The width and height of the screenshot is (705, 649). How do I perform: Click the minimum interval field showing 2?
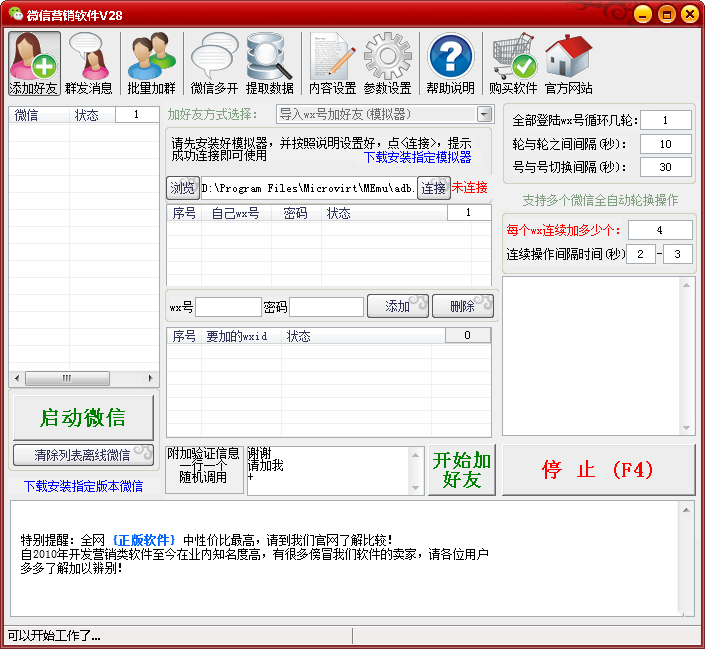[641, 254]
